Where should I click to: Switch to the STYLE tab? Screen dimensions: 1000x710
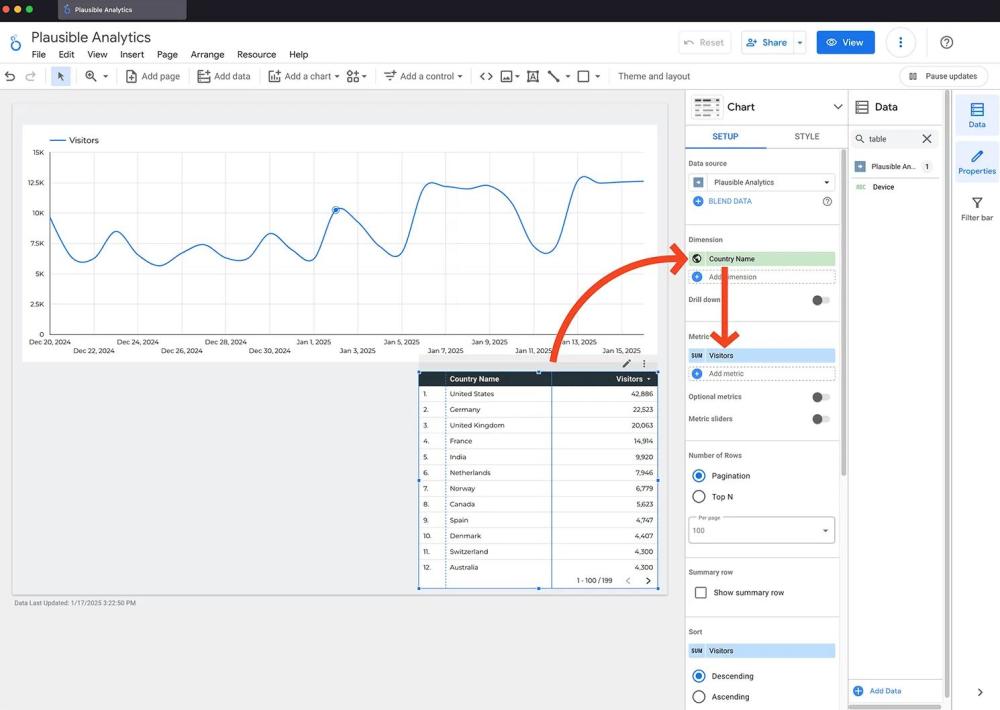pos(806,137)
